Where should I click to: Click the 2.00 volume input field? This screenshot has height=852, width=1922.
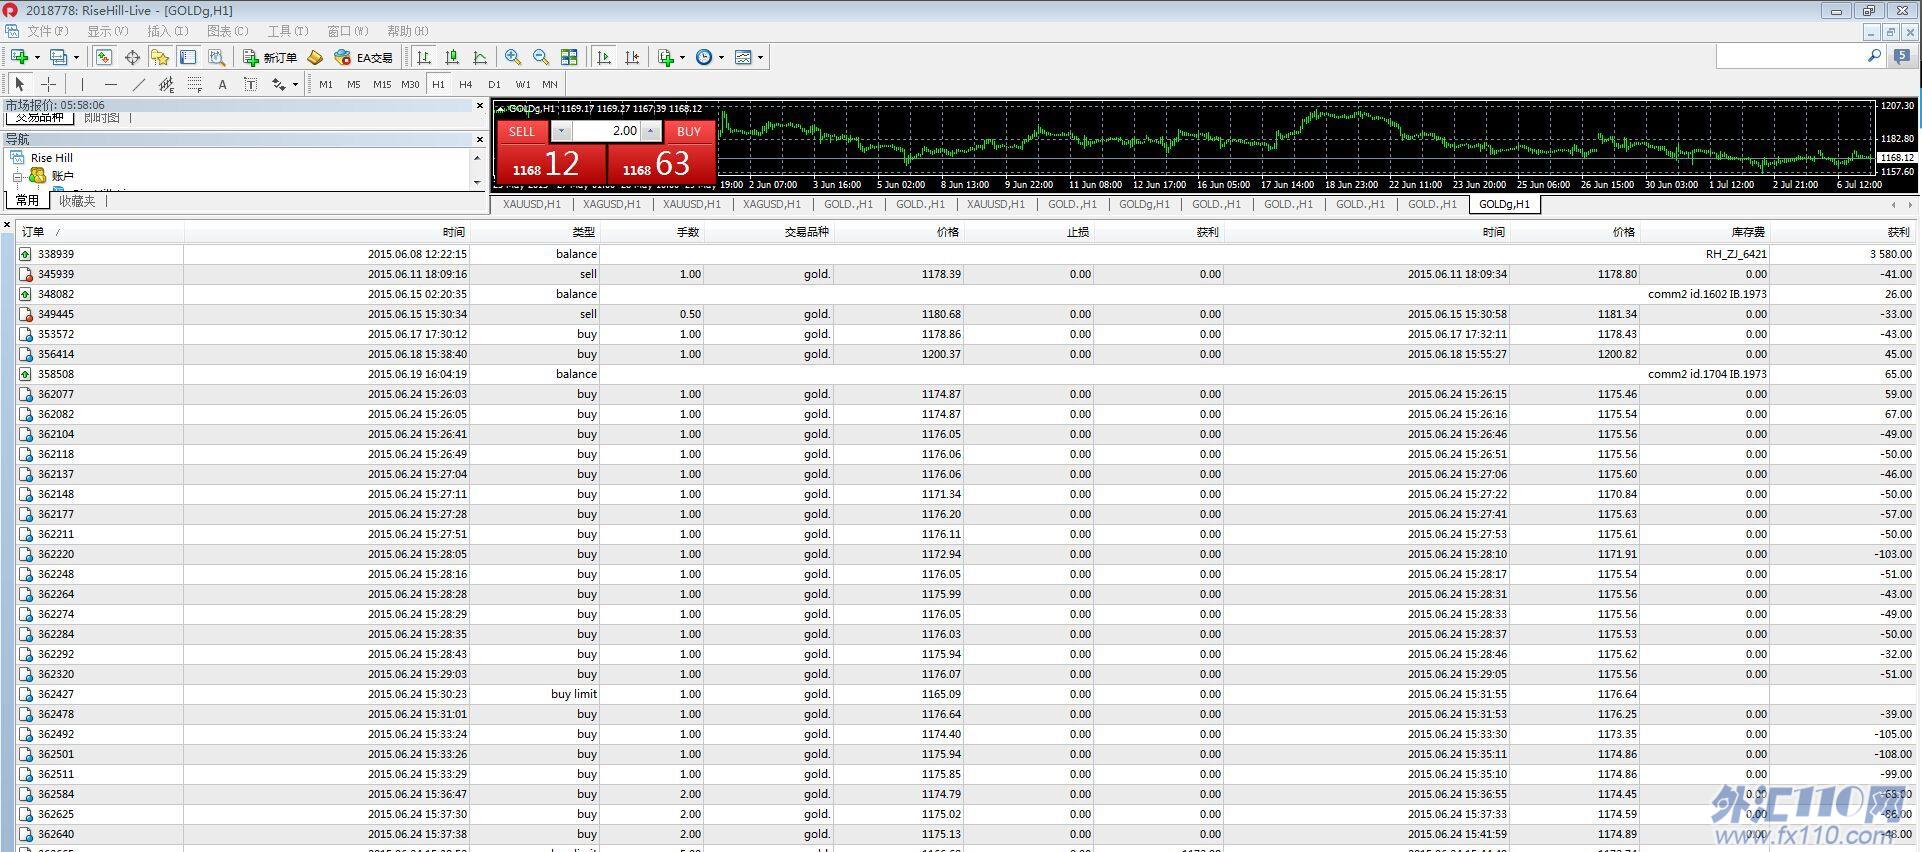tap(606, 131)
